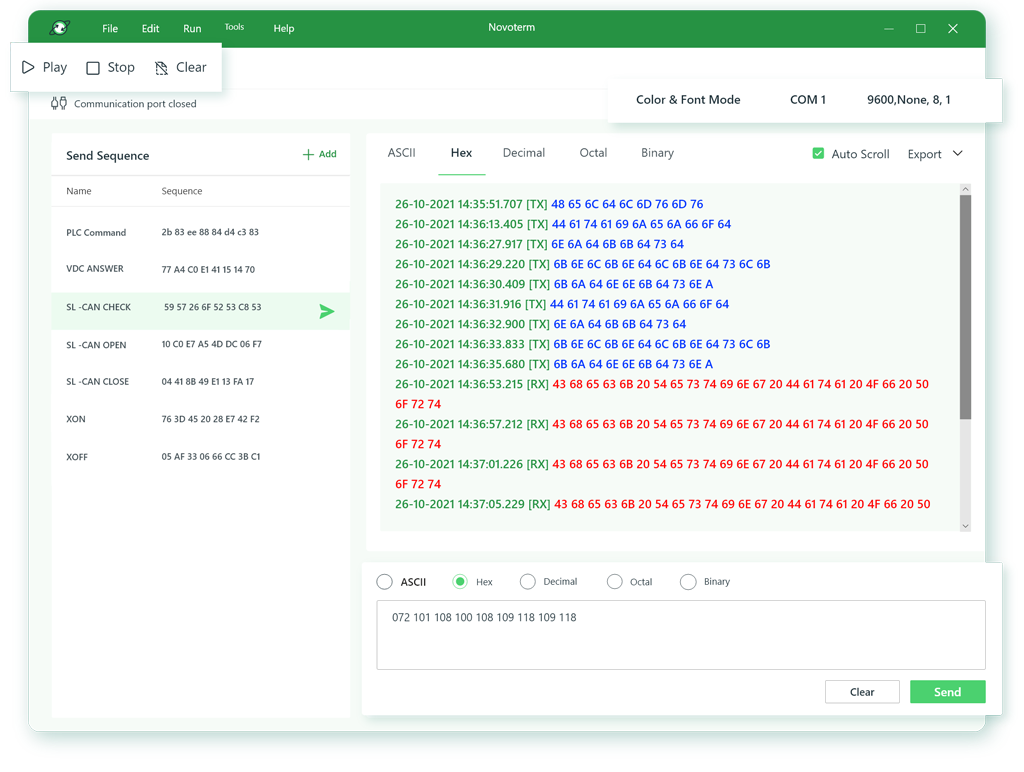Click the plus icon for Add sequence
Image resolution: width=1024 pixels, height=772 pixels.
tap(308, 154)
